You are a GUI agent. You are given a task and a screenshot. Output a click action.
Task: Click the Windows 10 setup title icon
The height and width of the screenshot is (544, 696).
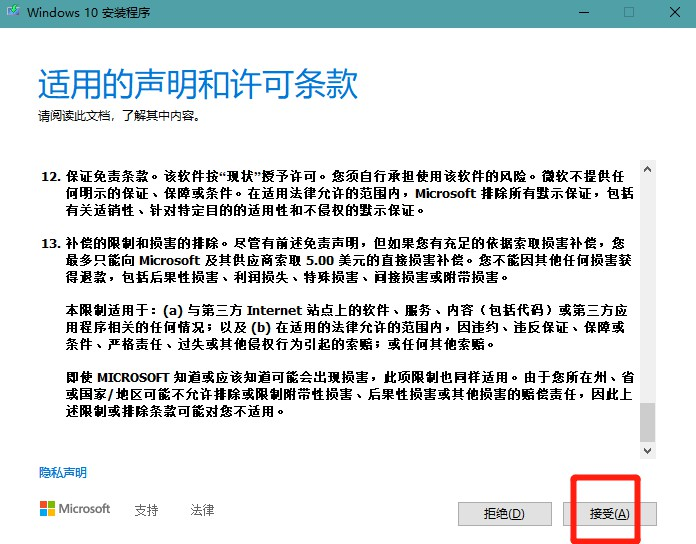pyautogui.click(x=12, y=11)
